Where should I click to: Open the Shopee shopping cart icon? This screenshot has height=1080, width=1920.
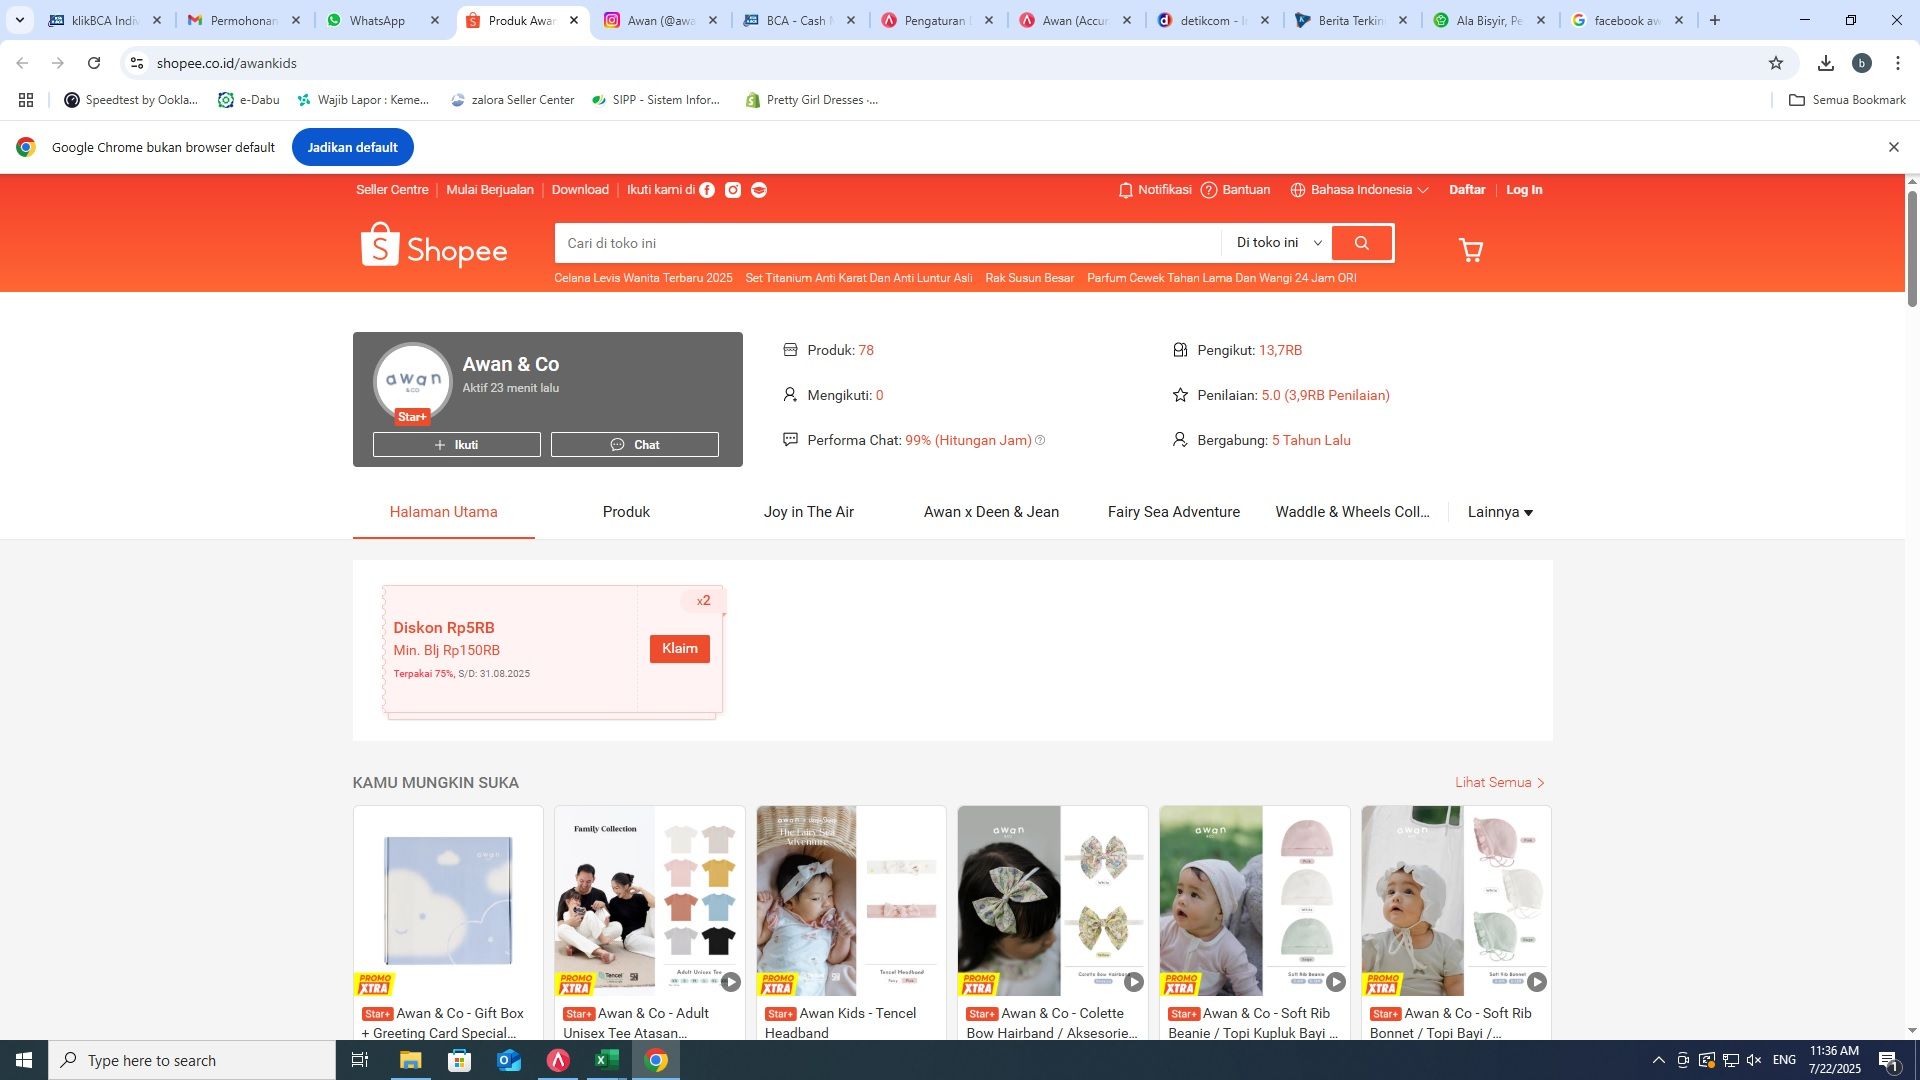pos(1470,249)
